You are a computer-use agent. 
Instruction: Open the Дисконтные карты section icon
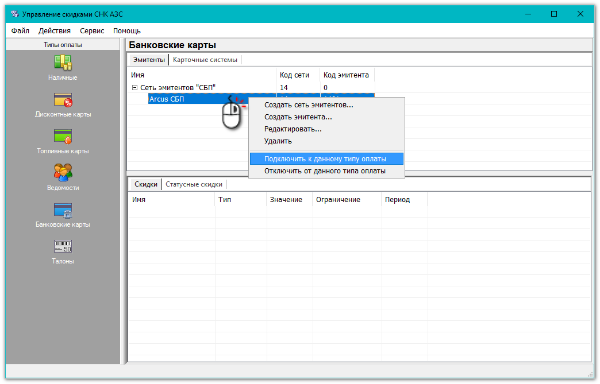coord(63,100)
